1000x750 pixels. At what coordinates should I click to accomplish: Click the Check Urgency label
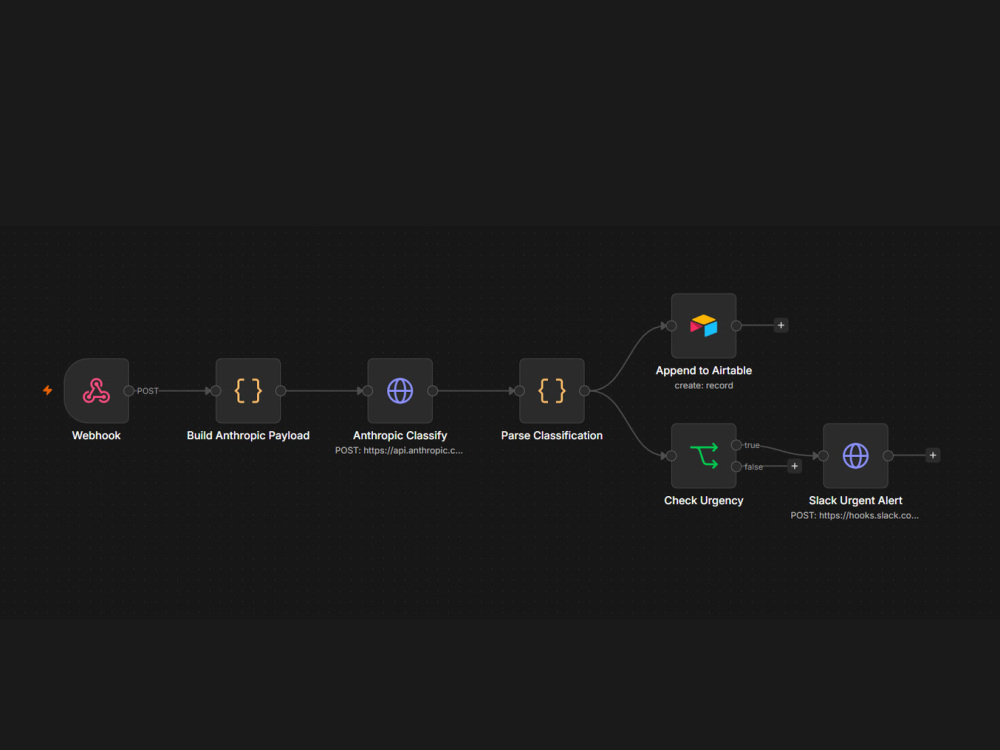click(703, 501)
